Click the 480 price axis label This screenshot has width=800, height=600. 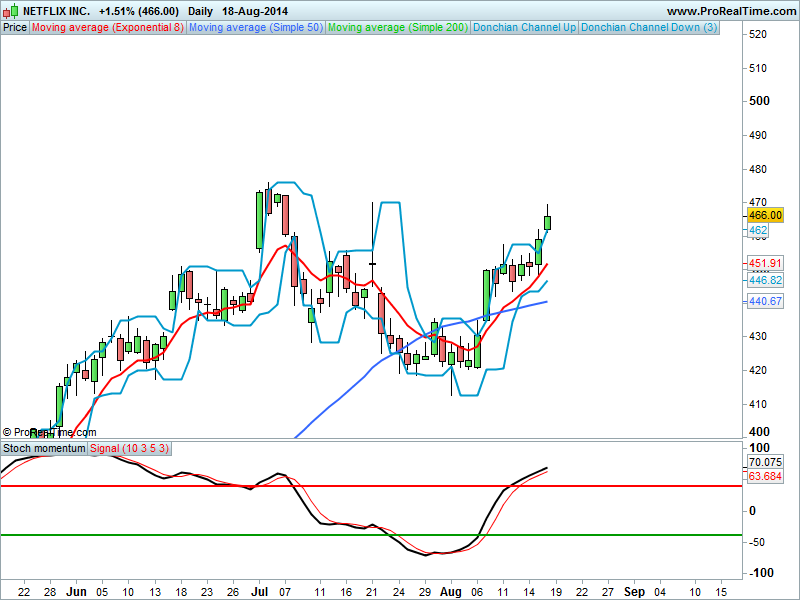coord(758,169)
